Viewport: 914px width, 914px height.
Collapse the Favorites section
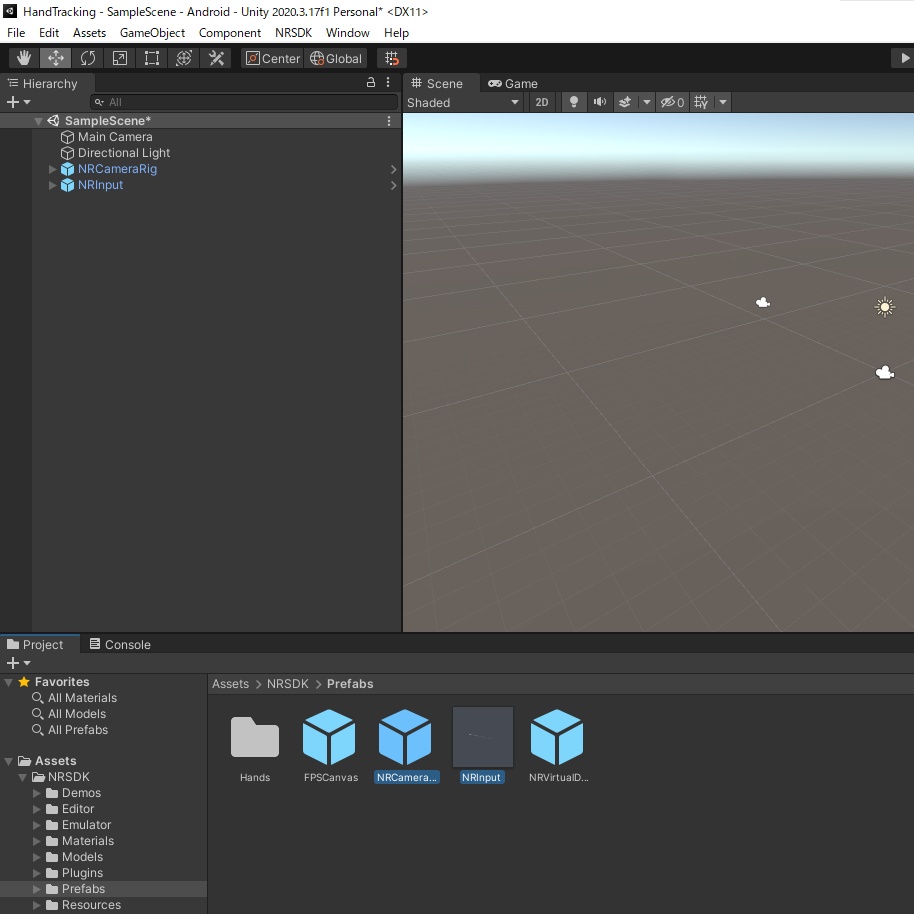[x=9, y=682]
